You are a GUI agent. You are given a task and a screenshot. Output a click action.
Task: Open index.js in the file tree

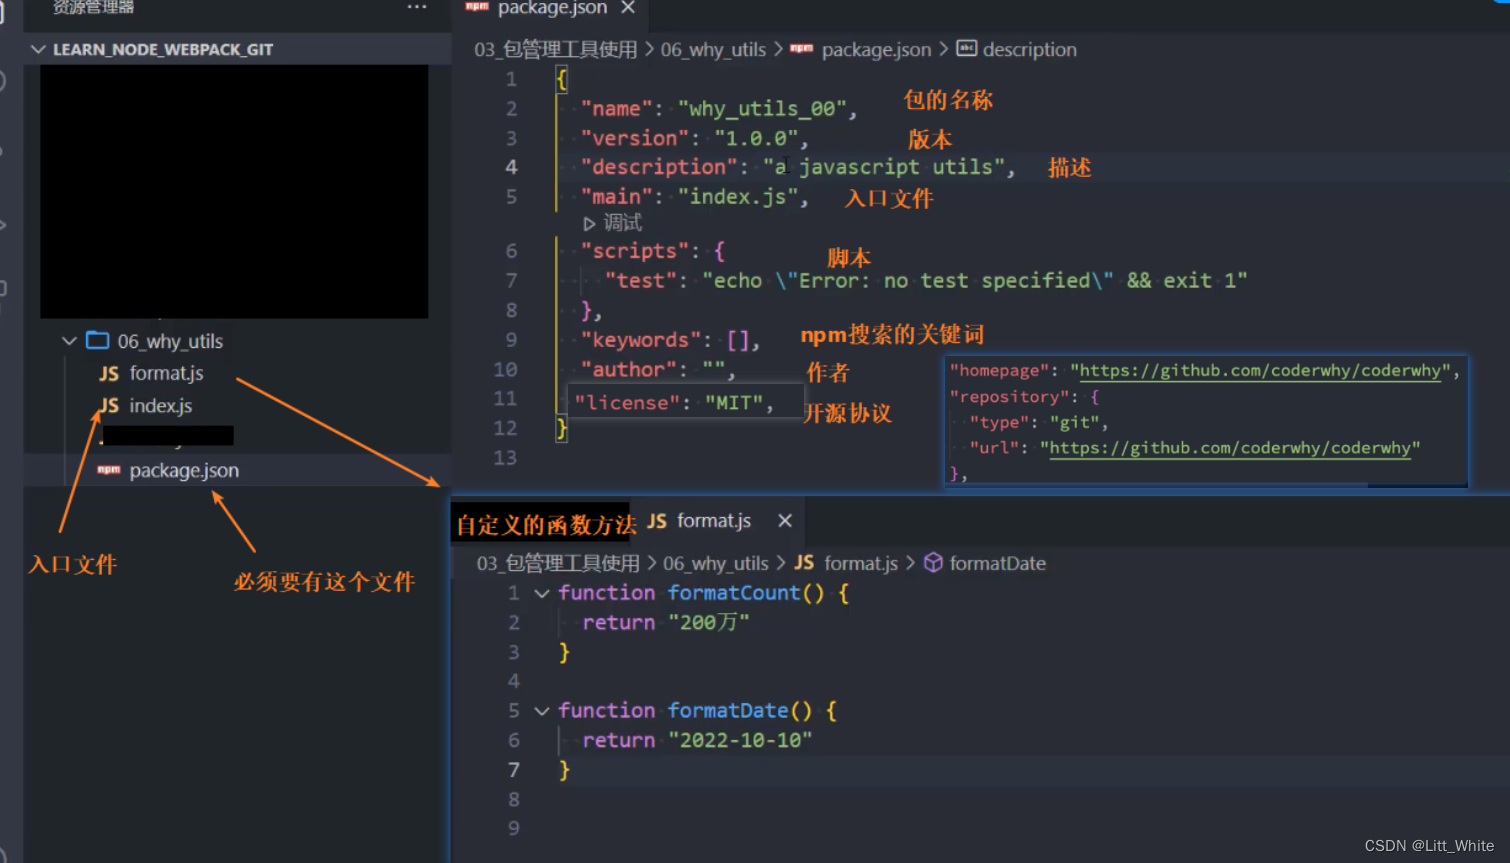[160, 405]
